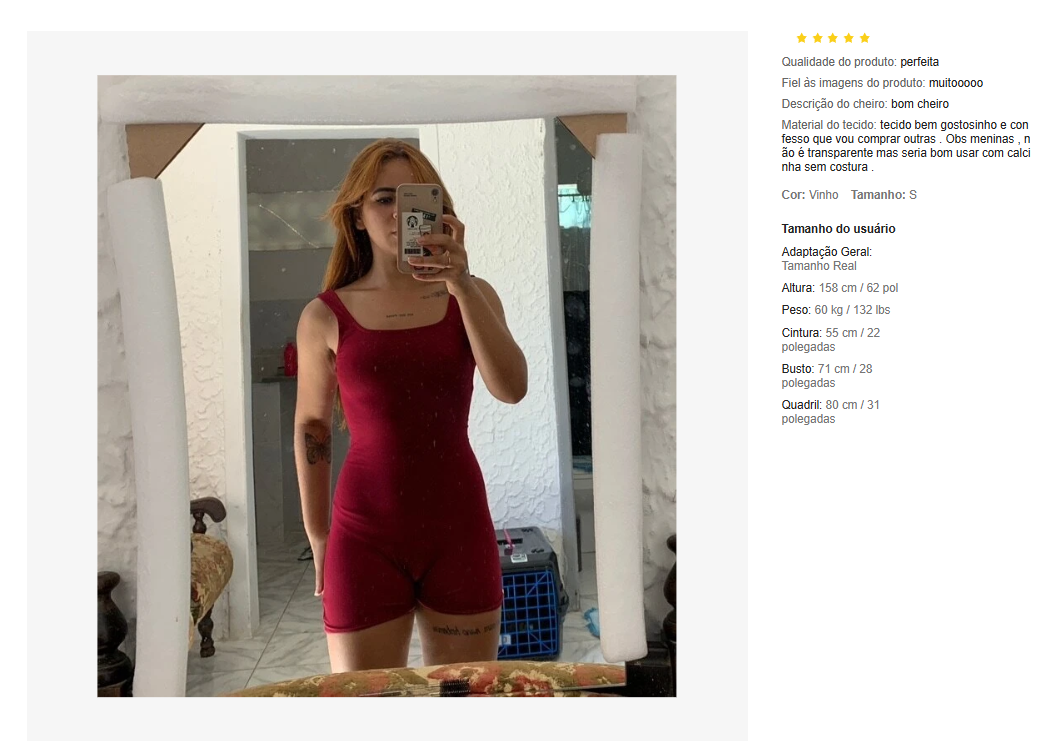
Task: Click the first yellow rating star
Action: (802, 38)
